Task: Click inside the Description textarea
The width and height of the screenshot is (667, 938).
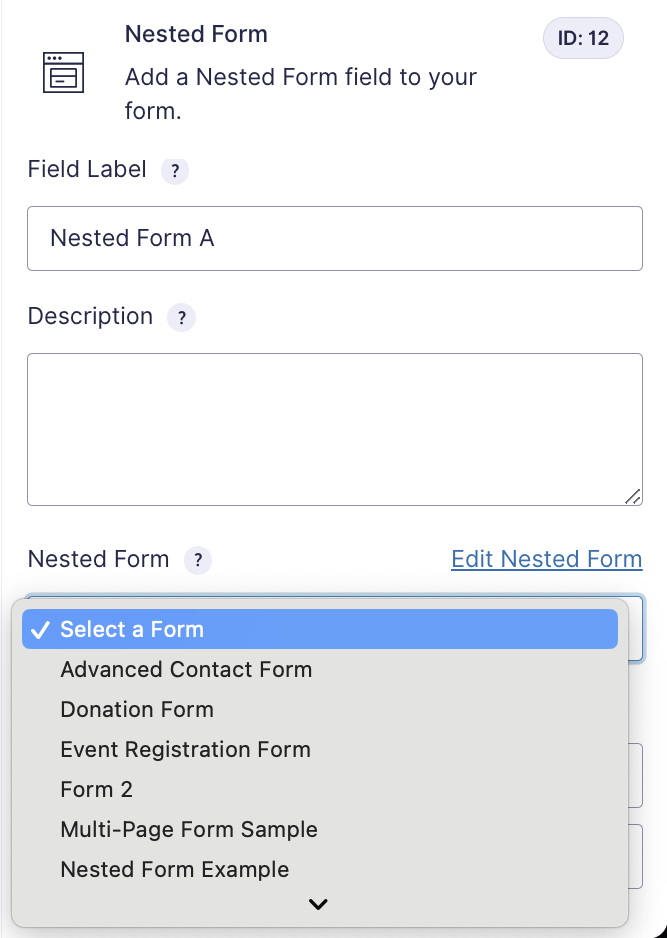Action: click(x=335, y=430)
